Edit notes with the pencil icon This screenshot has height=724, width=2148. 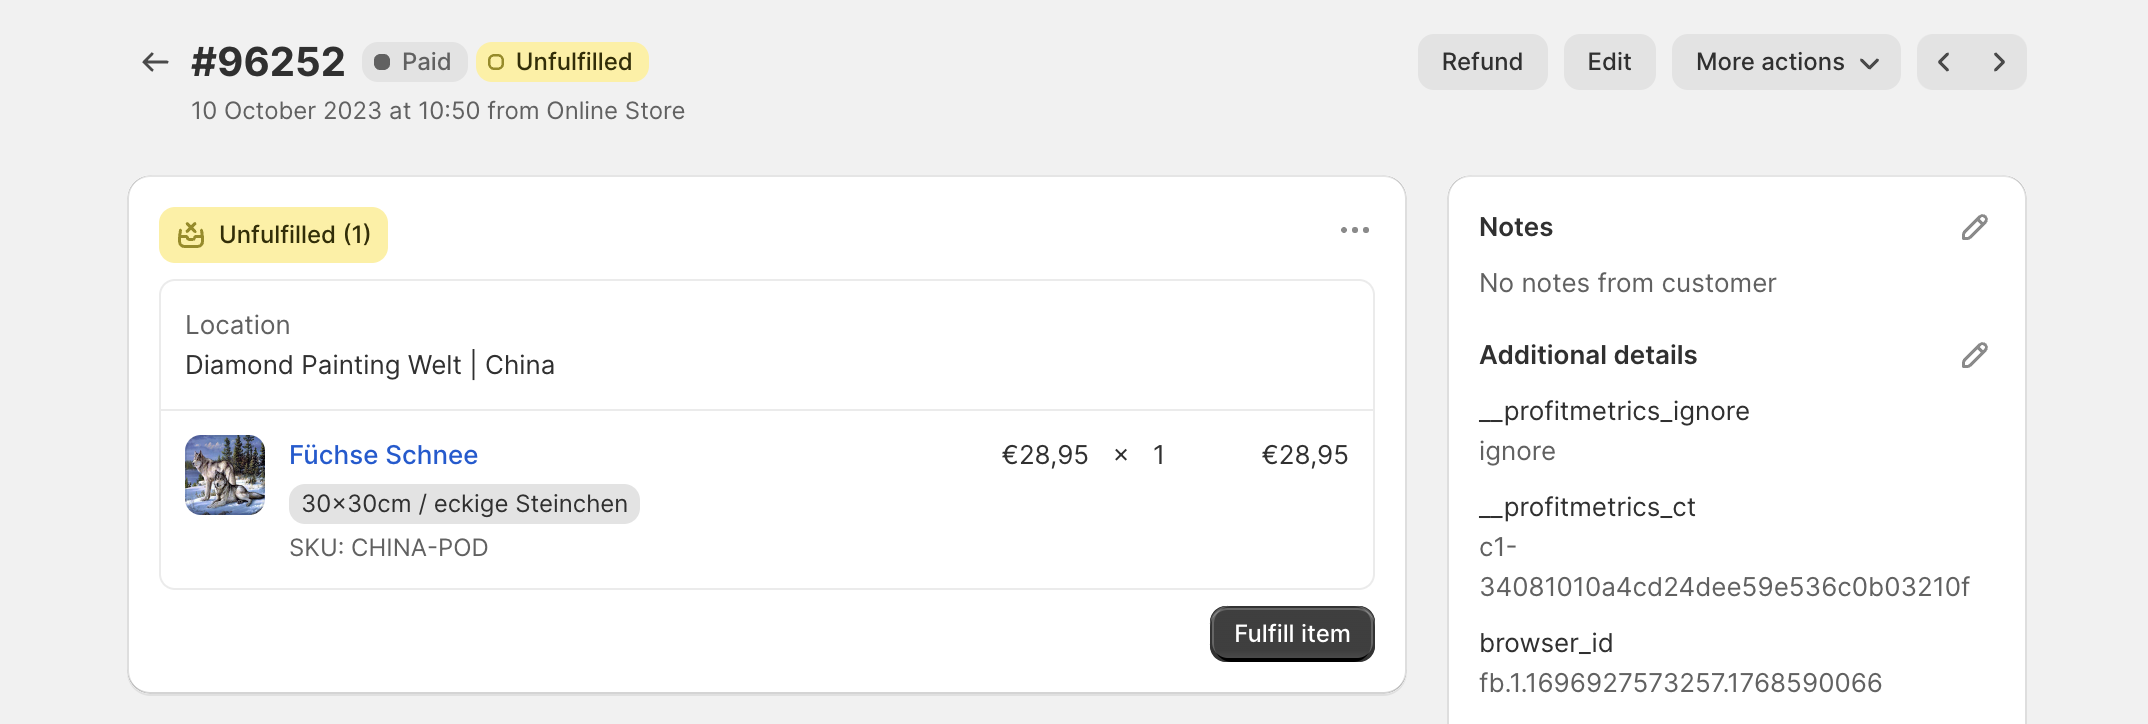[x=1974, y=228]
